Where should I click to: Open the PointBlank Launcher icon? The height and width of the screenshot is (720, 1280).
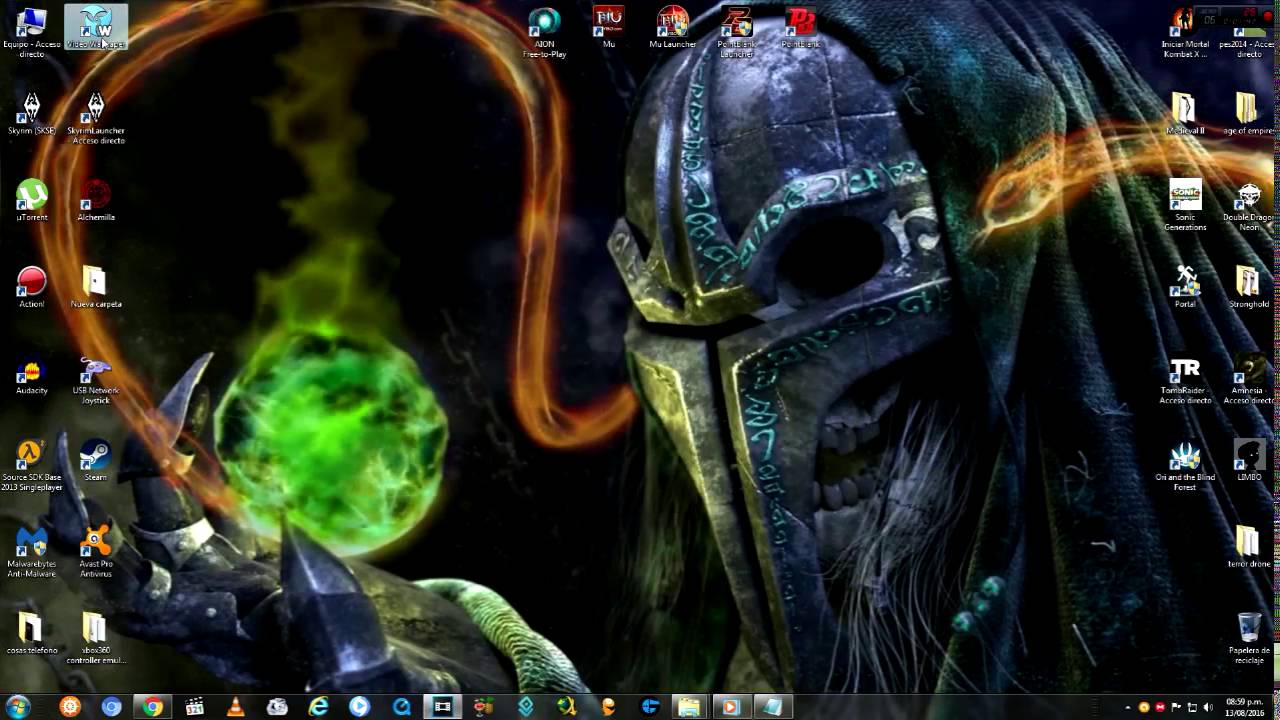736,32
